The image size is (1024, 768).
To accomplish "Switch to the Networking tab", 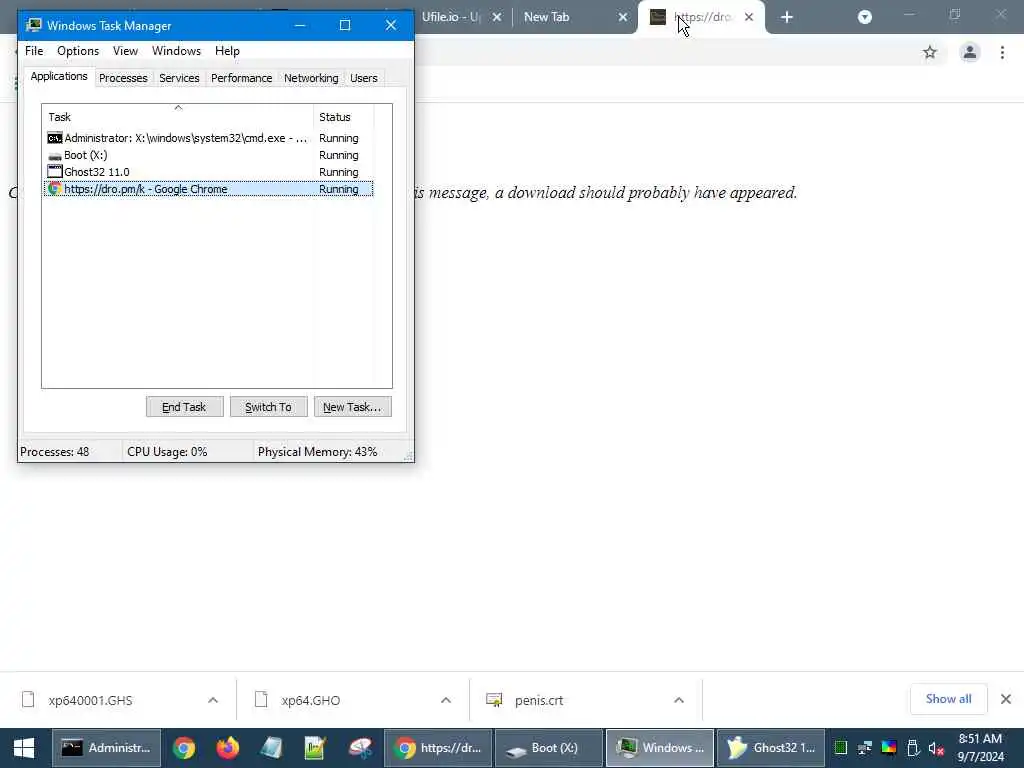I will coord(311,78).
